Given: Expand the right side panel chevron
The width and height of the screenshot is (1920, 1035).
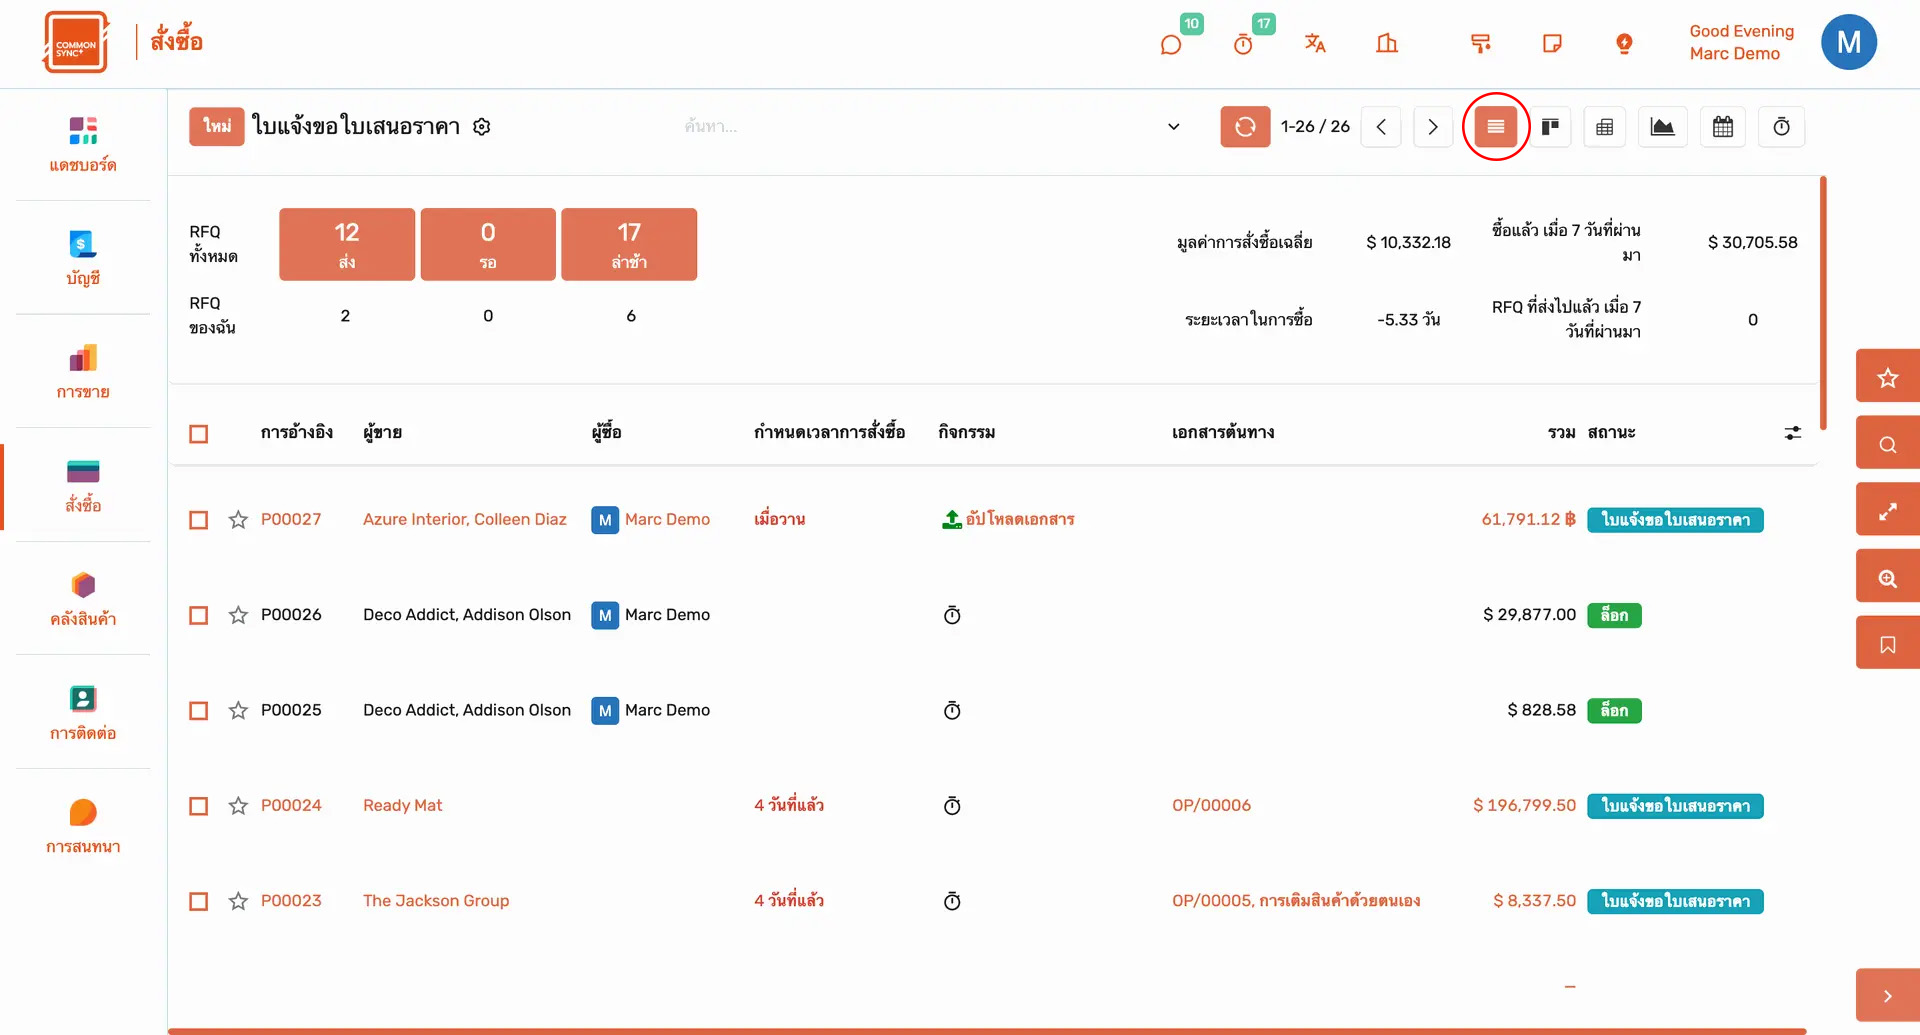Looking at the screenshot, I should [x=1887, y=996].
